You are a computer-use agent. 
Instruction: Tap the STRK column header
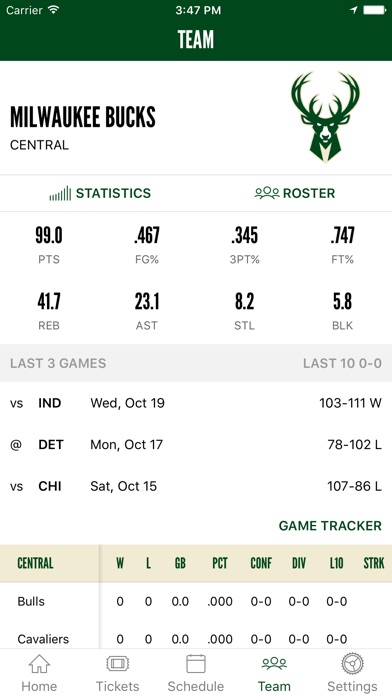pyautogui.click(x=373, y=563)
